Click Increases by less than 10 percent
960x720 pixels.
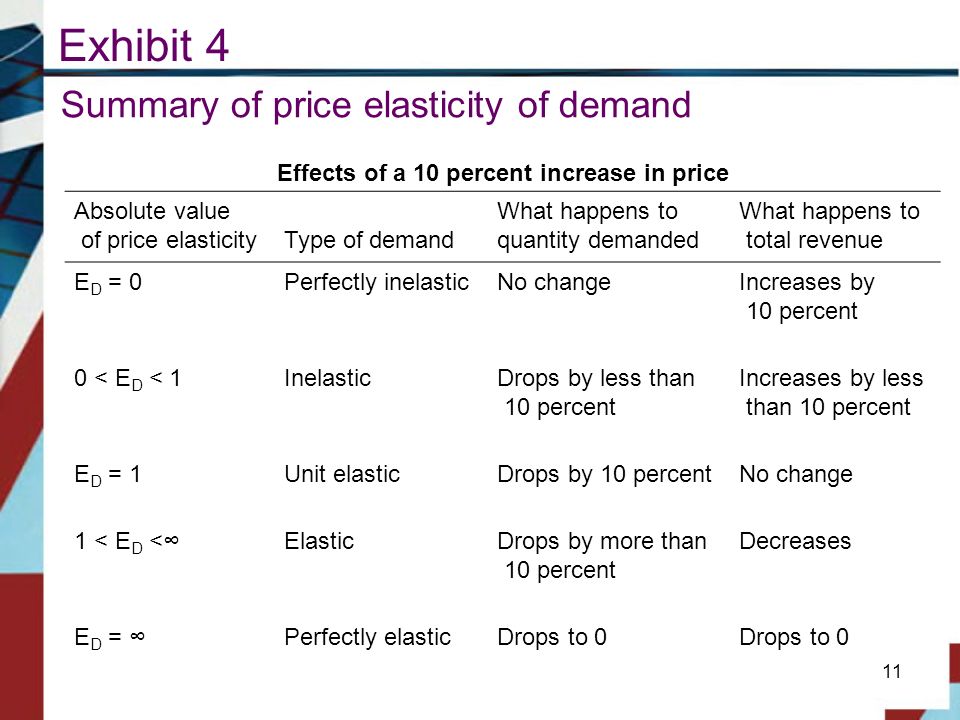coord(831,392)
